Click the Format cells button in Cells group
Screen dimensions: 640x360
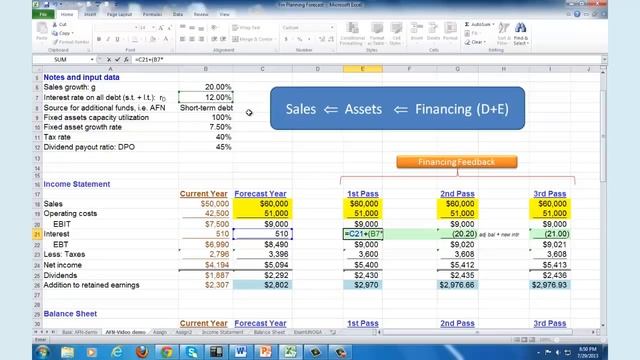[450, 31]
